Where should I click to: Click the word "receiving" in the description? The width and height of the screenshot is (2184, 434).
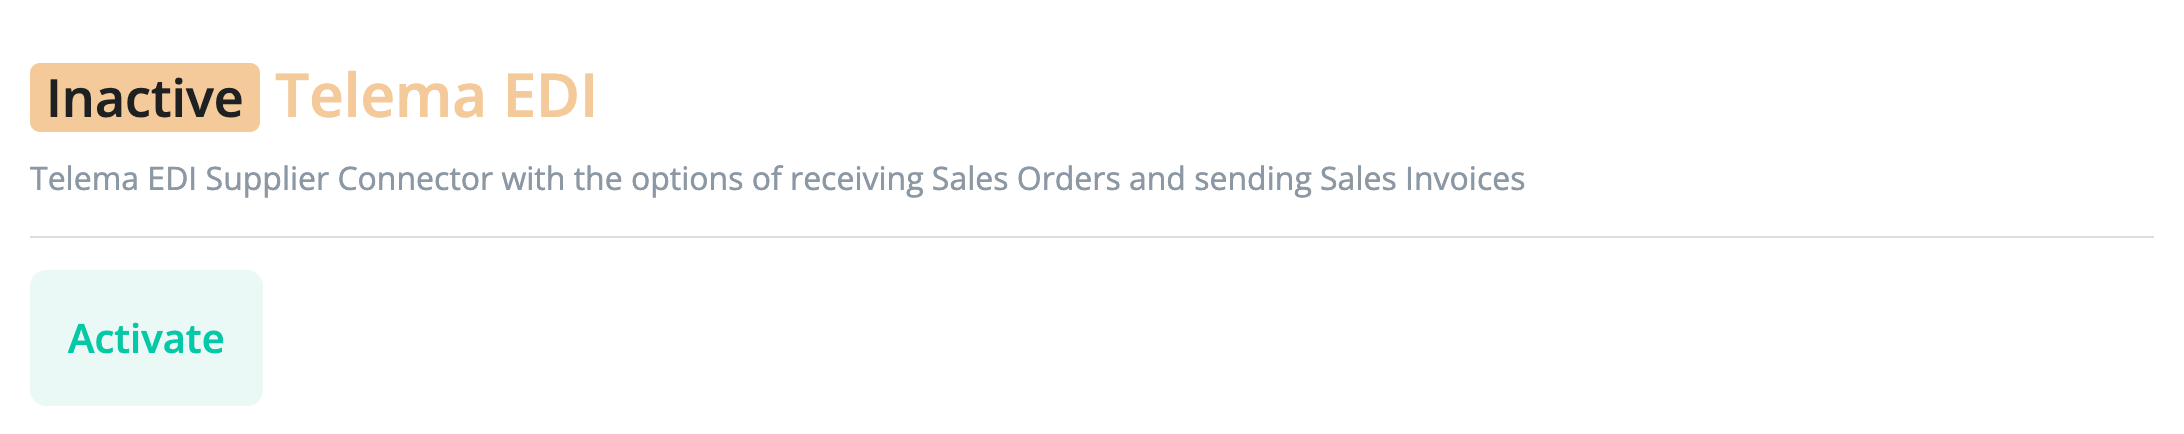click(x=856, y=179)
